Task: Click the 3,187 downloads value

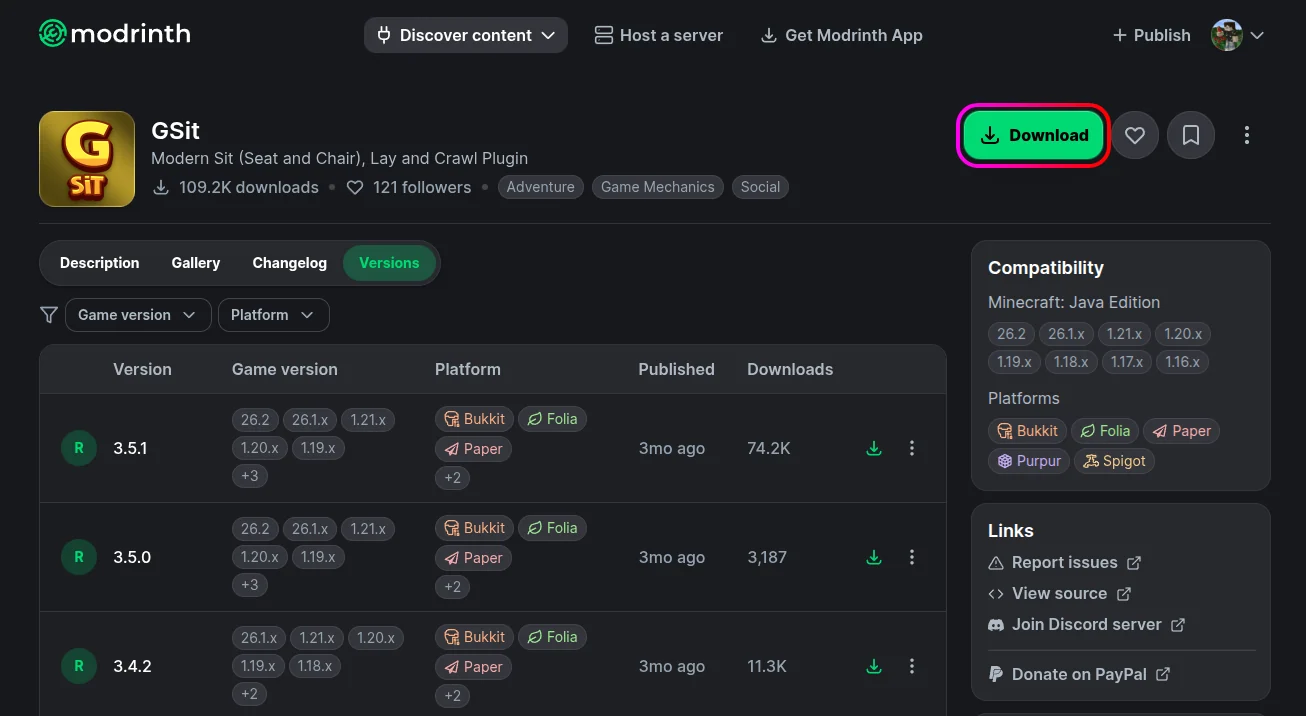Action: [x=767, y=557]
